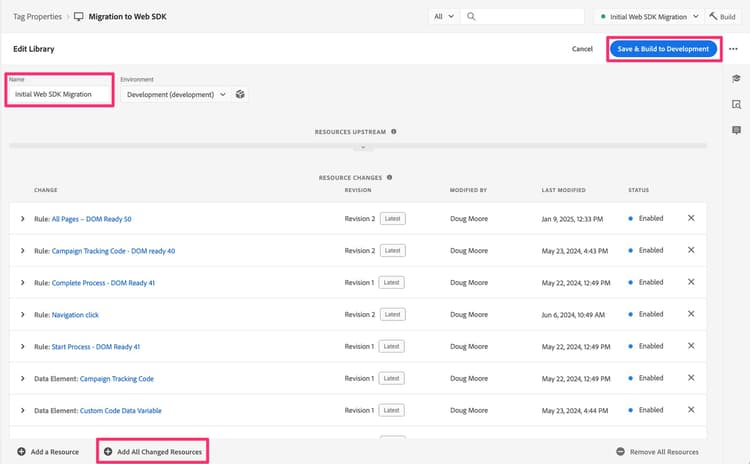Open Start Process - DOM Ready 41 link
Viewport: 750px width, 464px height.
(x=96, y=347)
